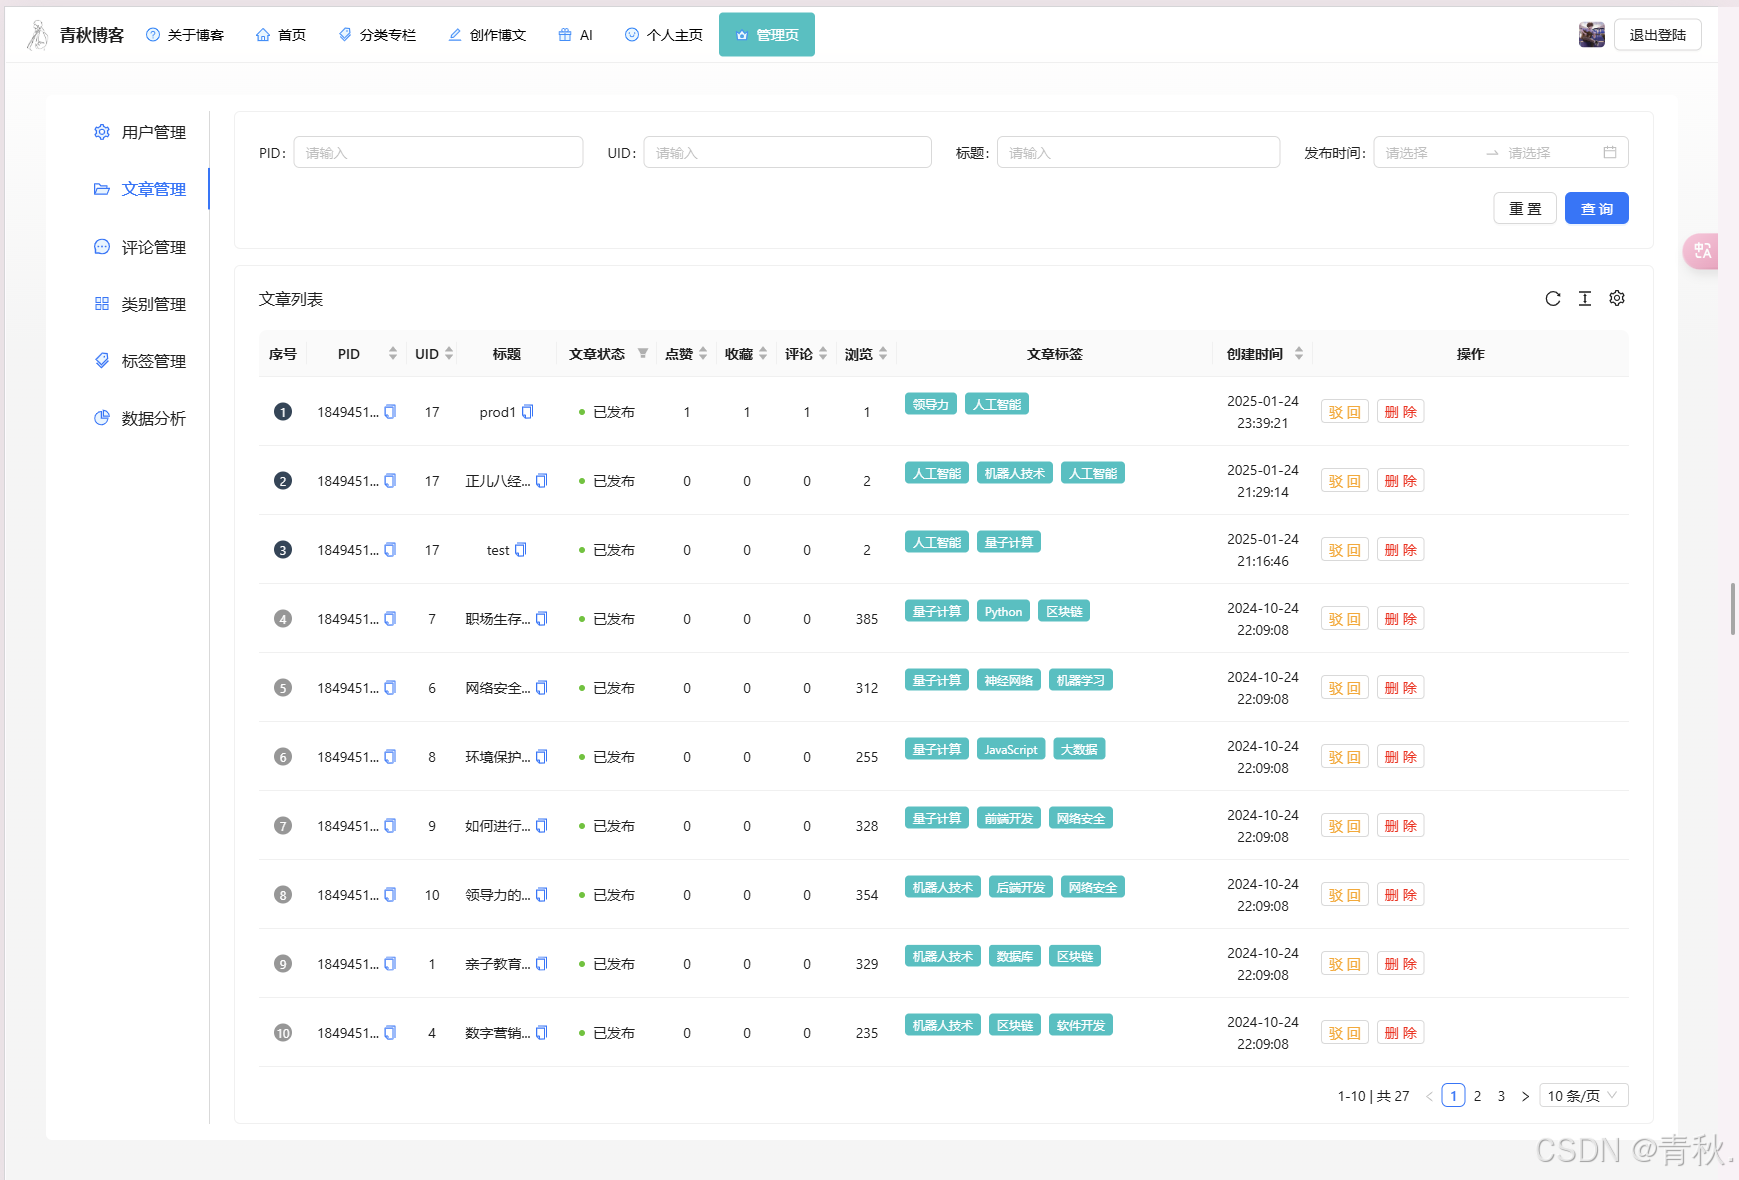Open the article status filter icon
Image resolution: width=1739 pixels, height=1180 pixels.
(x=643, y=354)
